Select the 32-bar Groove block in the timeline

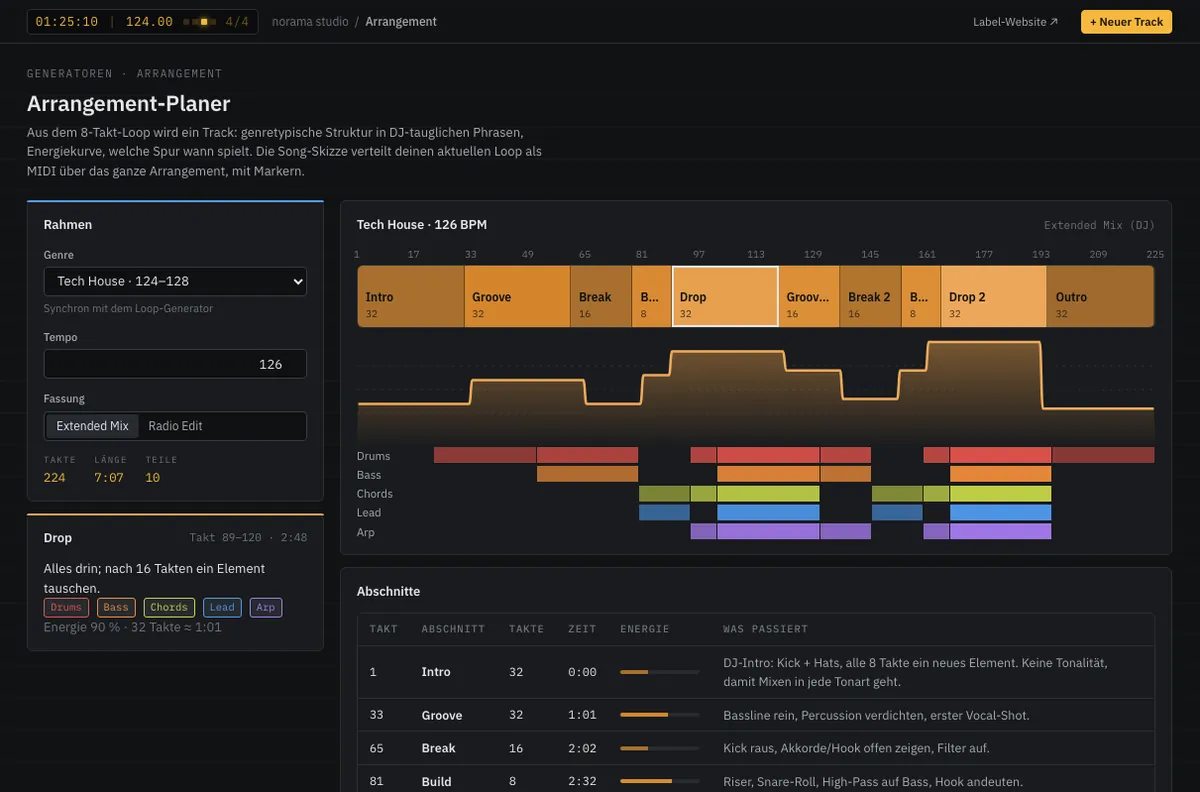(x=517, y=297)
